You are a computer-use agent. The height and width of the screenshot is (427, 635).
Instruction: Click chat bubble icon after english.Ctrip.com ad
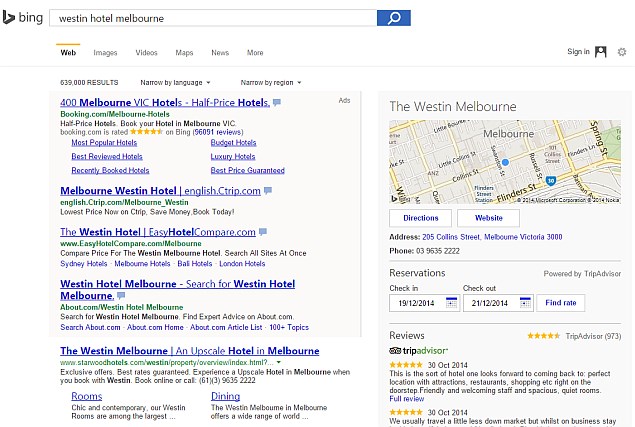[x=268, y=190]
